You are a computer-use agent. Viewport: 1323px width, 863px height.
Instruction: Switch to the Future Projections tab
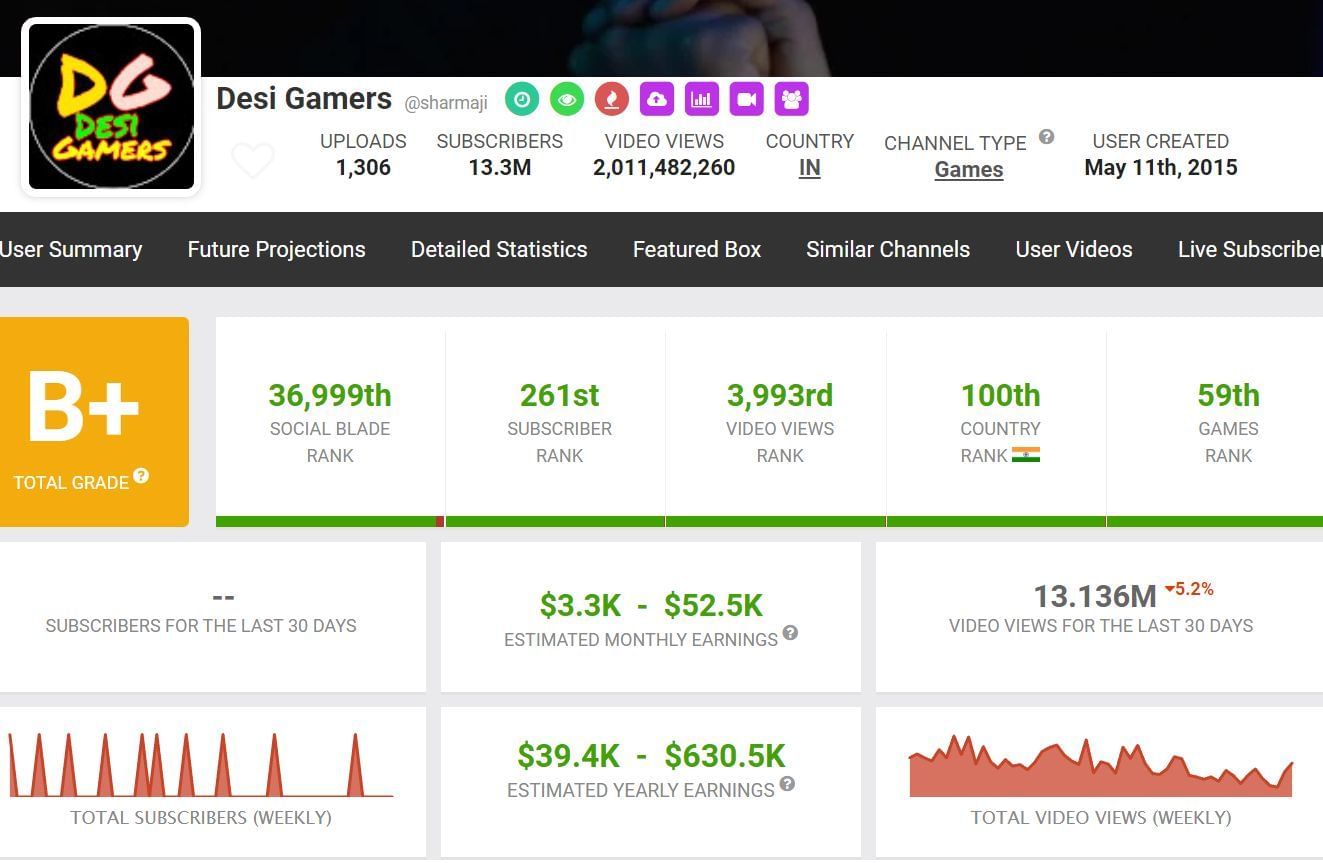[x=276, y=249]
